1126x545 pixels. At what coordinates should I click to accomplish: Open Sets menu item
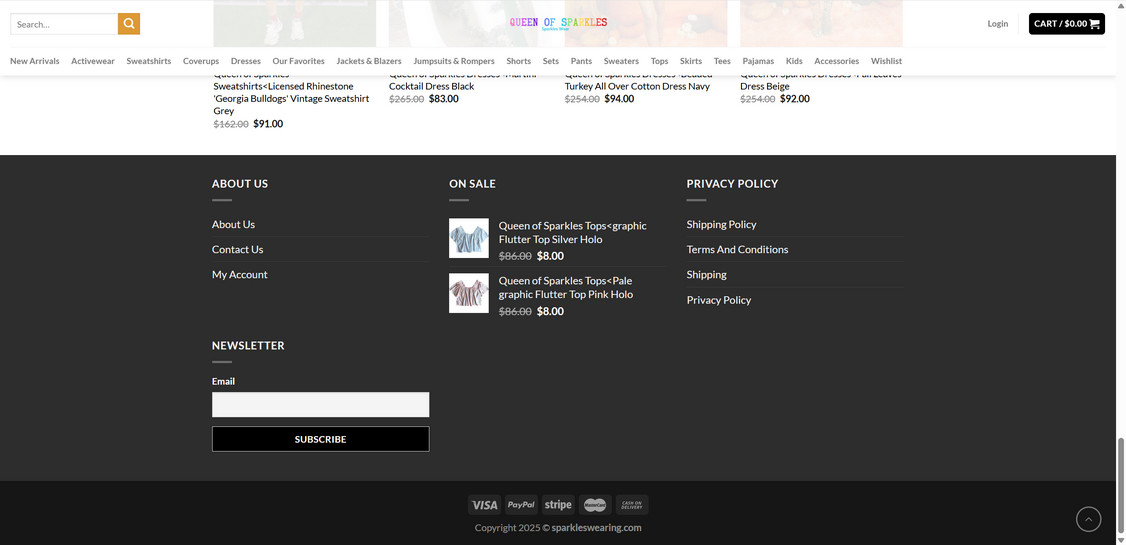pos(551,61)
